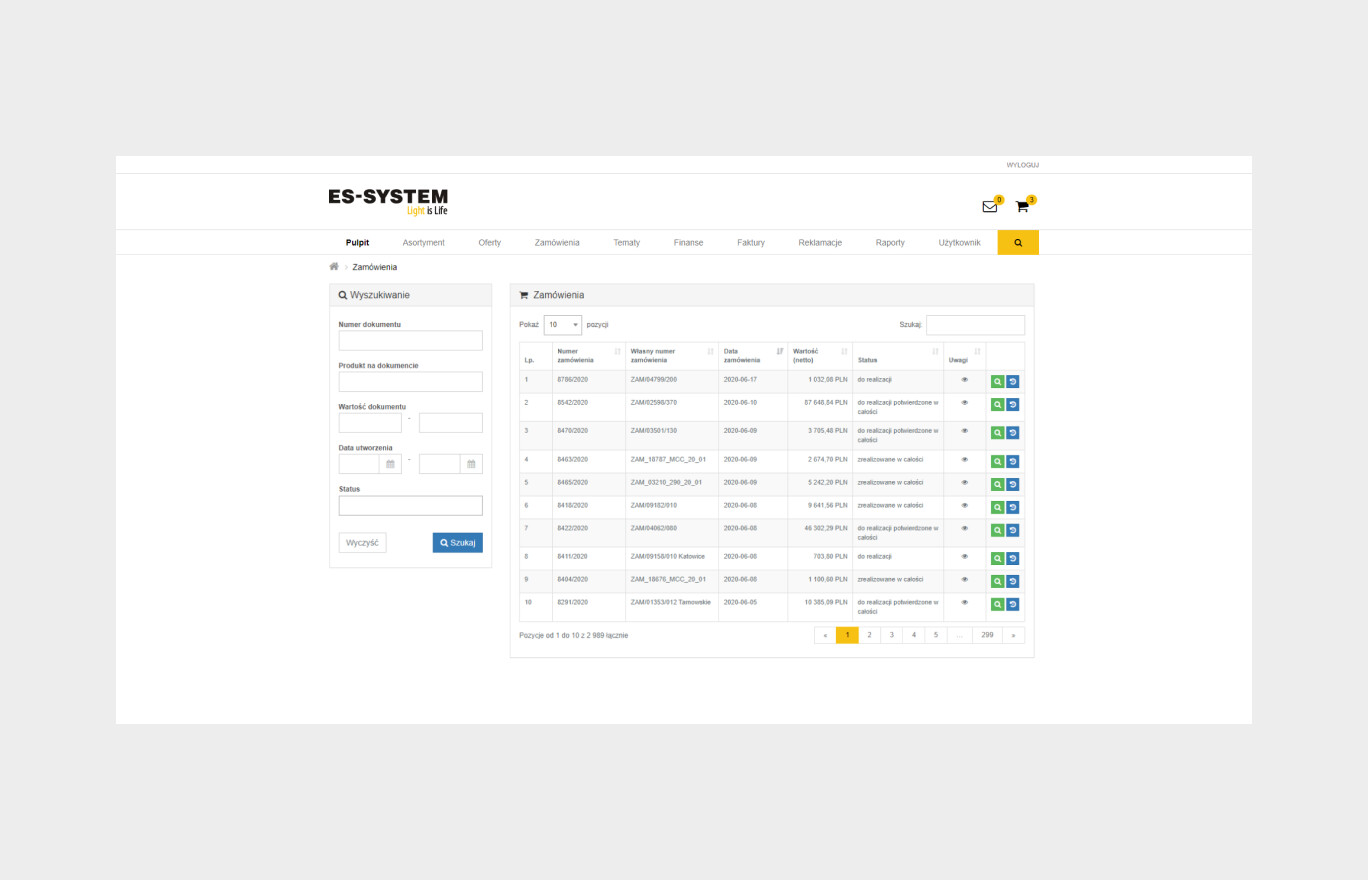Go to page 299 in pagination
The image size is (1368, 880).
click(x=987, y=635)
